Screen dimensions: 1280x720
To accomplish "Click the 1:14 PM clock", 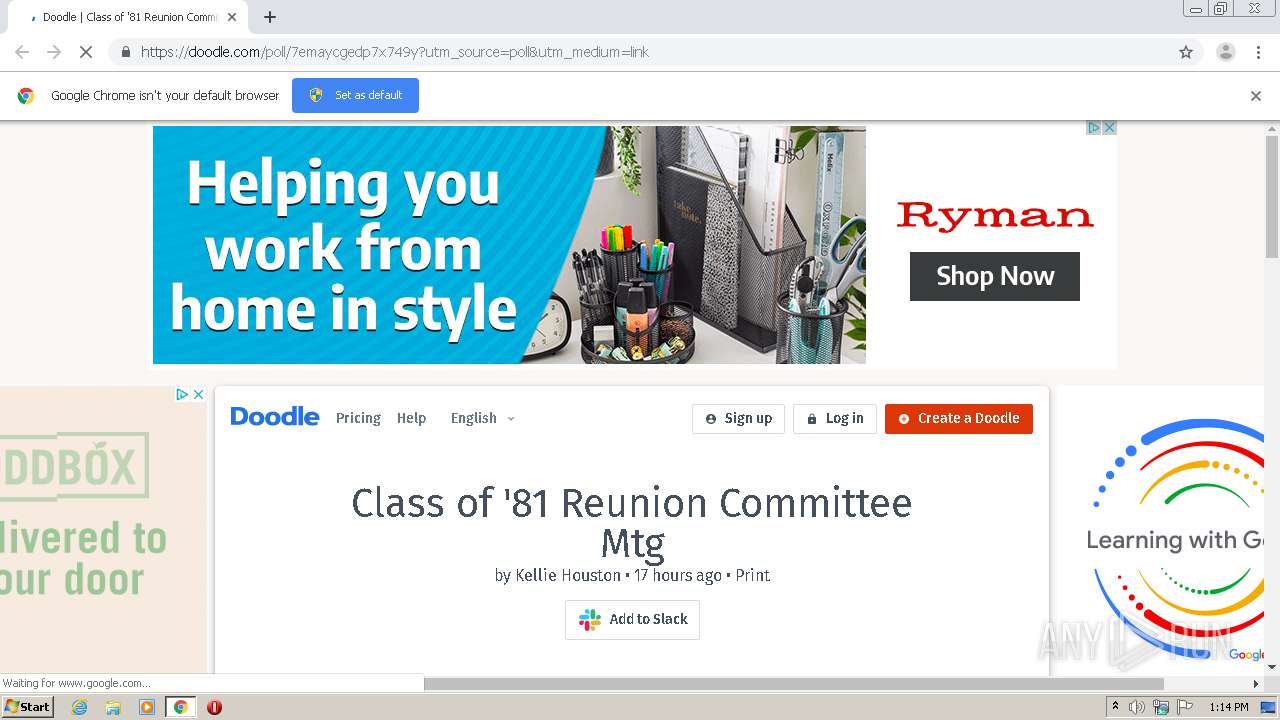I will click(x=1229, y=707).
